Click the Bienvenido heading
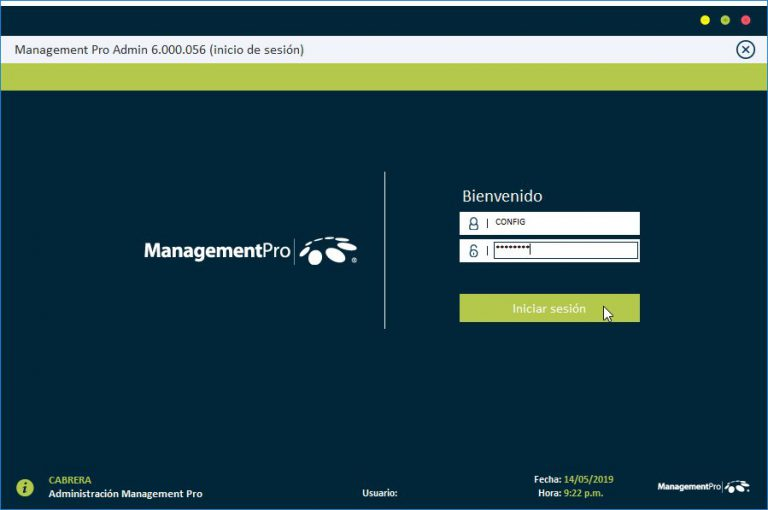This screenshot has width=768, height=510. 502,196
